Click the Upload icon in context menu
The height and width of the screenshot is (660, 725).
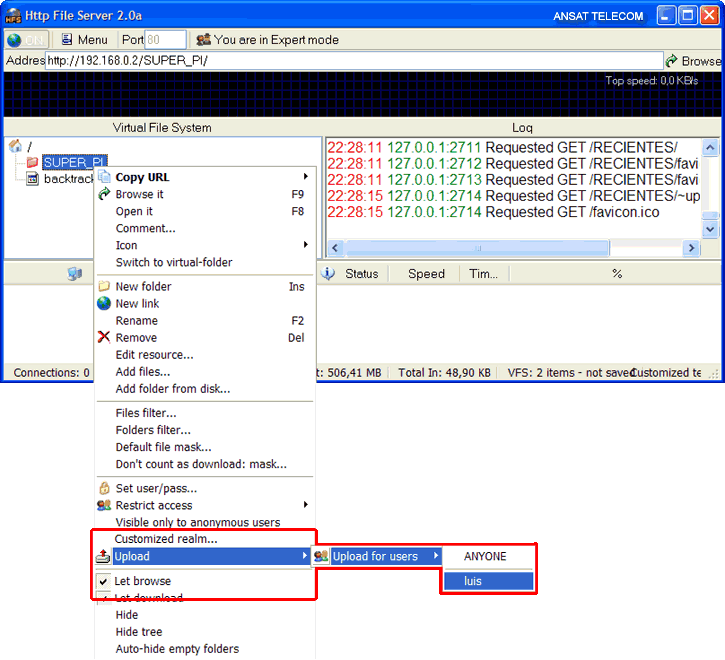pyautogui.click(x=104, y=557)
